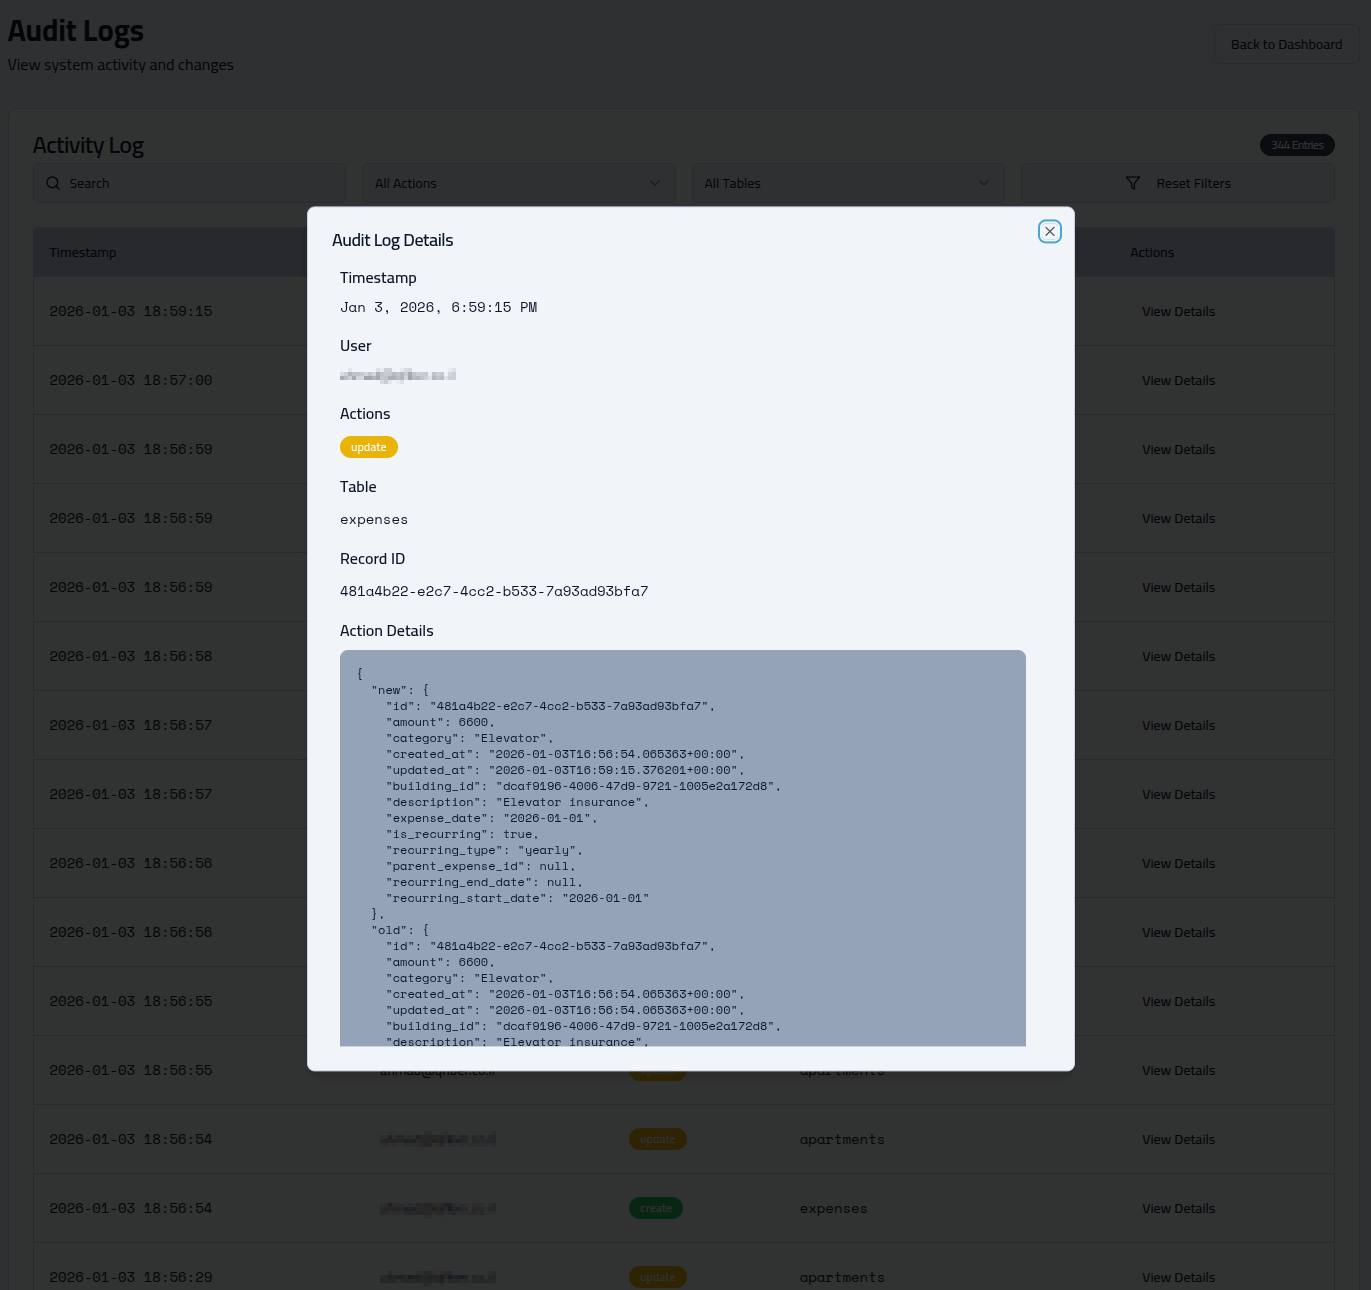Click the Timestamp column header
Screen dimensions: 1371x1290
coord(83,253)
